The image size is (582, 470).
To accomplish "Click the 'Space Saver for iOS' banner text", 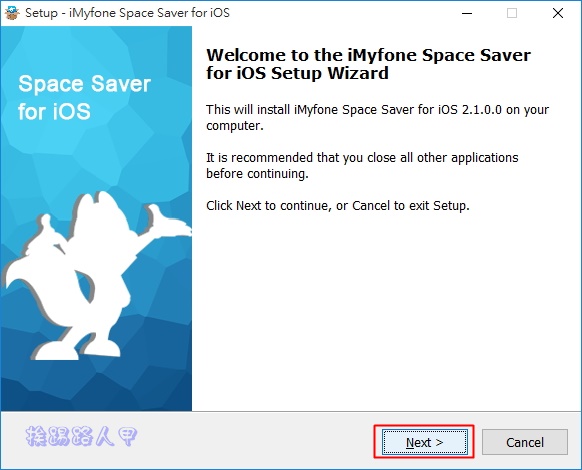I will [x=84, y=97].
